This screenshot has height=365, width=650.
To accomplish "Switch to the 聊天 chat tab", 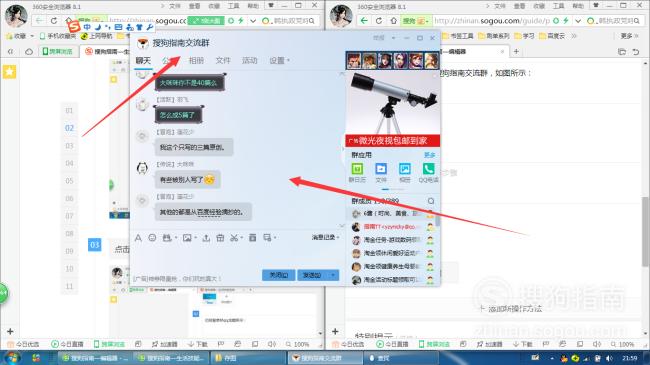I will (143, 61).
